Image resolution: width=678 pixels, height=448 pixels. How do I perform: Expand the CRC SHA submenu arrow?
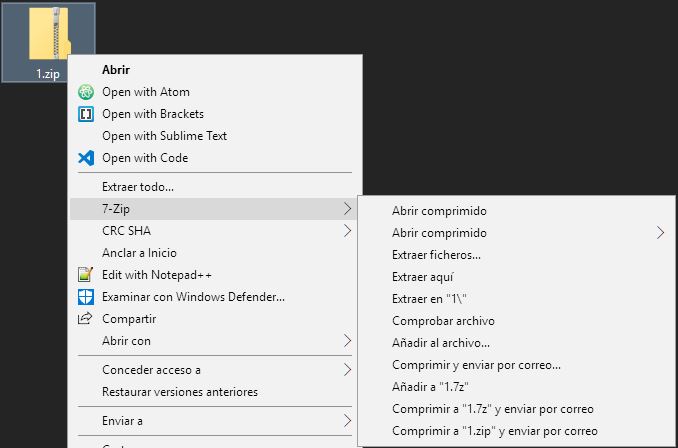[348, 231]
